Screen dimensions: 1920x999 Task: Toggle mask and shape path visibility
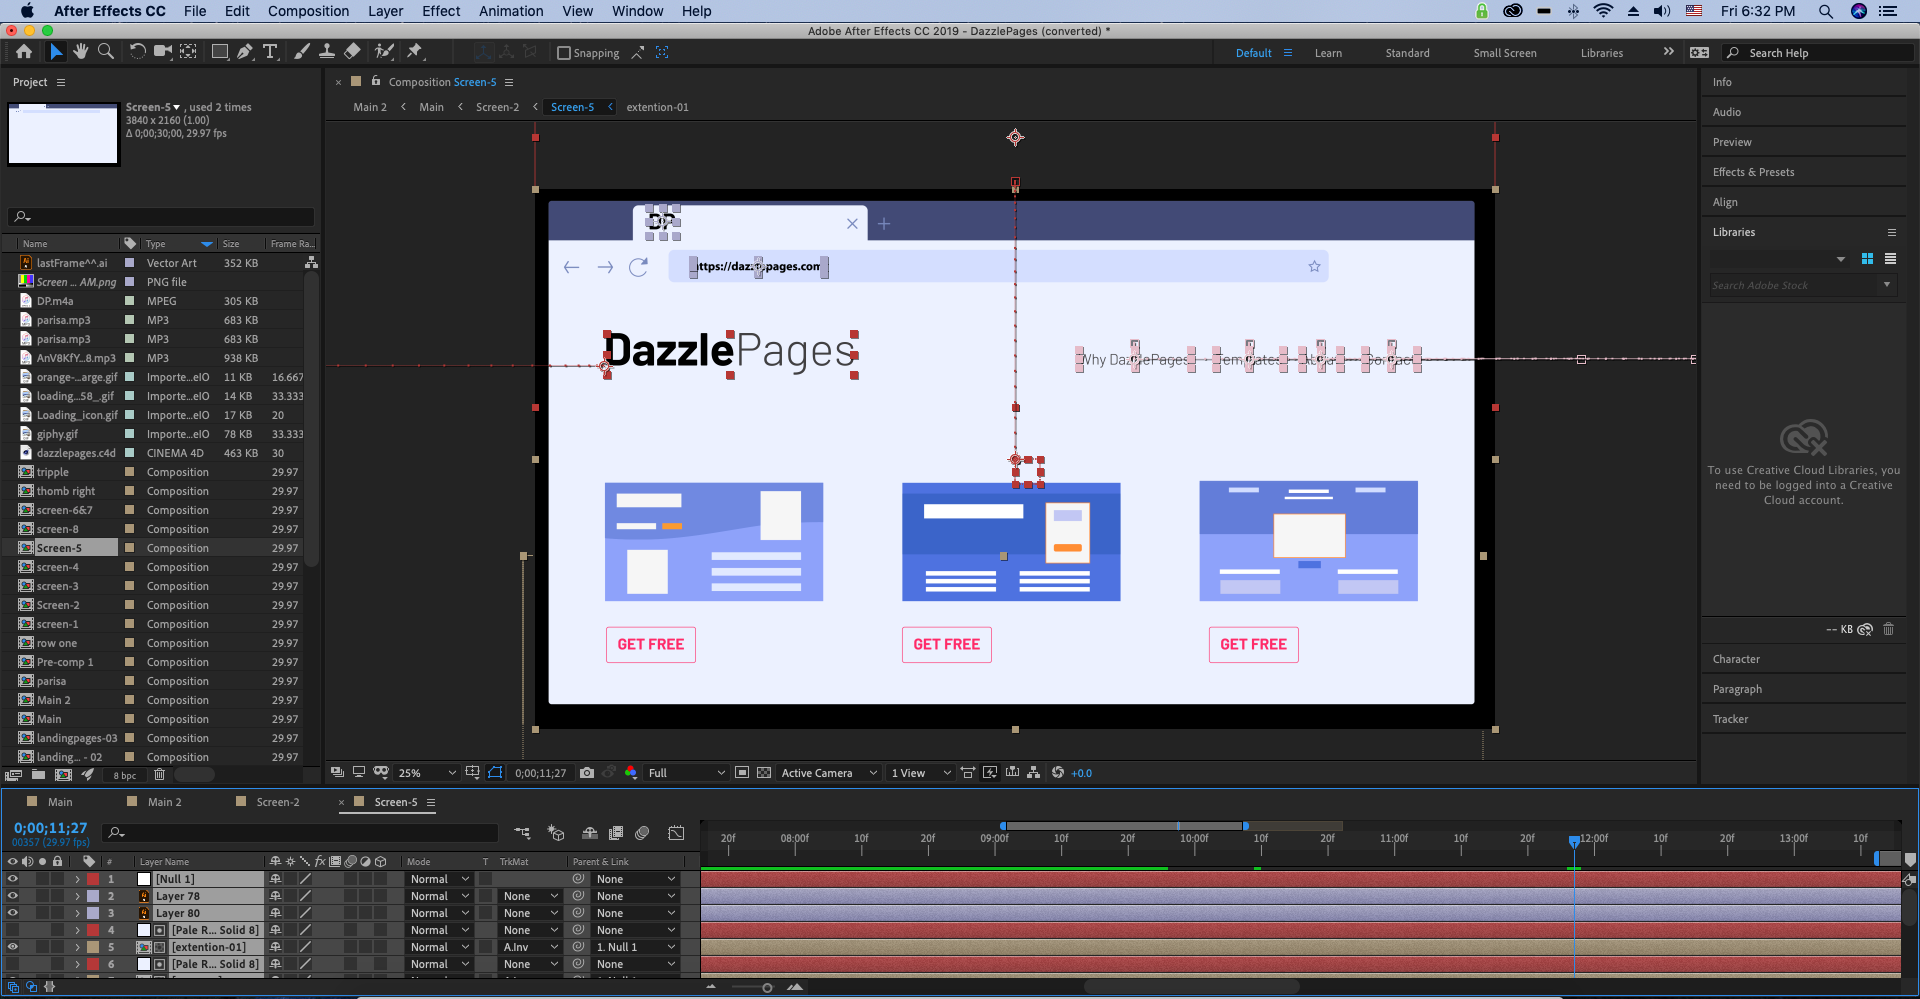pos(496,773)
